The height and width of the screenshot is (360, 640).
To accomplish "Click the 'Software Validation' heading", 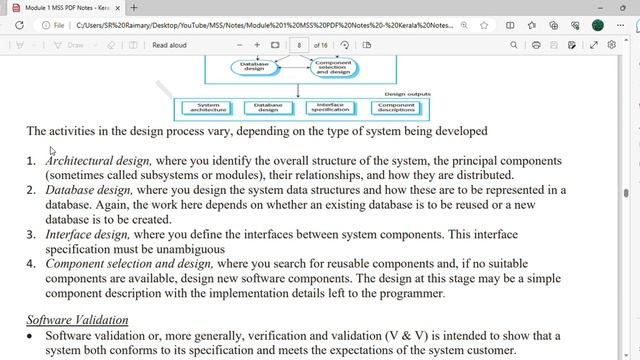I will (x=77, y=320).
